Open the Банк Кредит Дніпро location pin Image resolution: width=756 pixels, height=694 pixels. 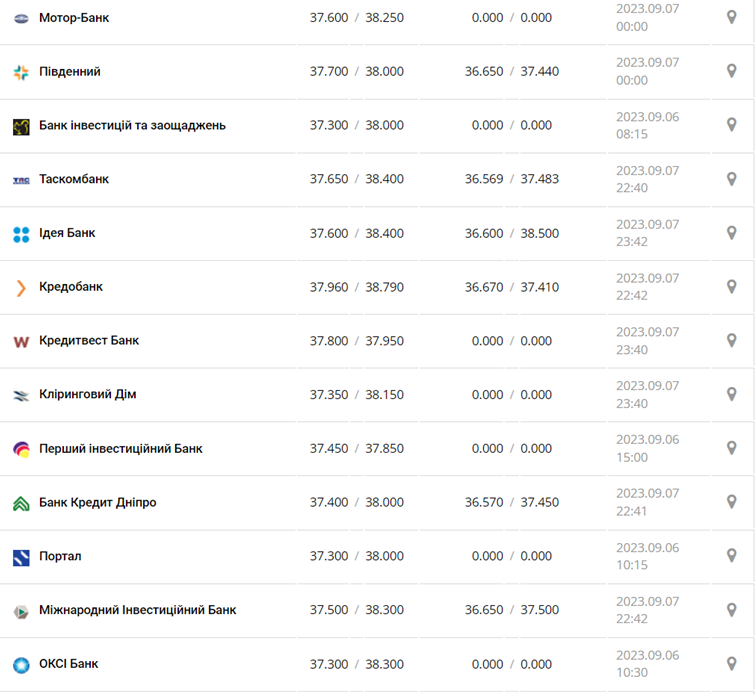click(731, 502)
